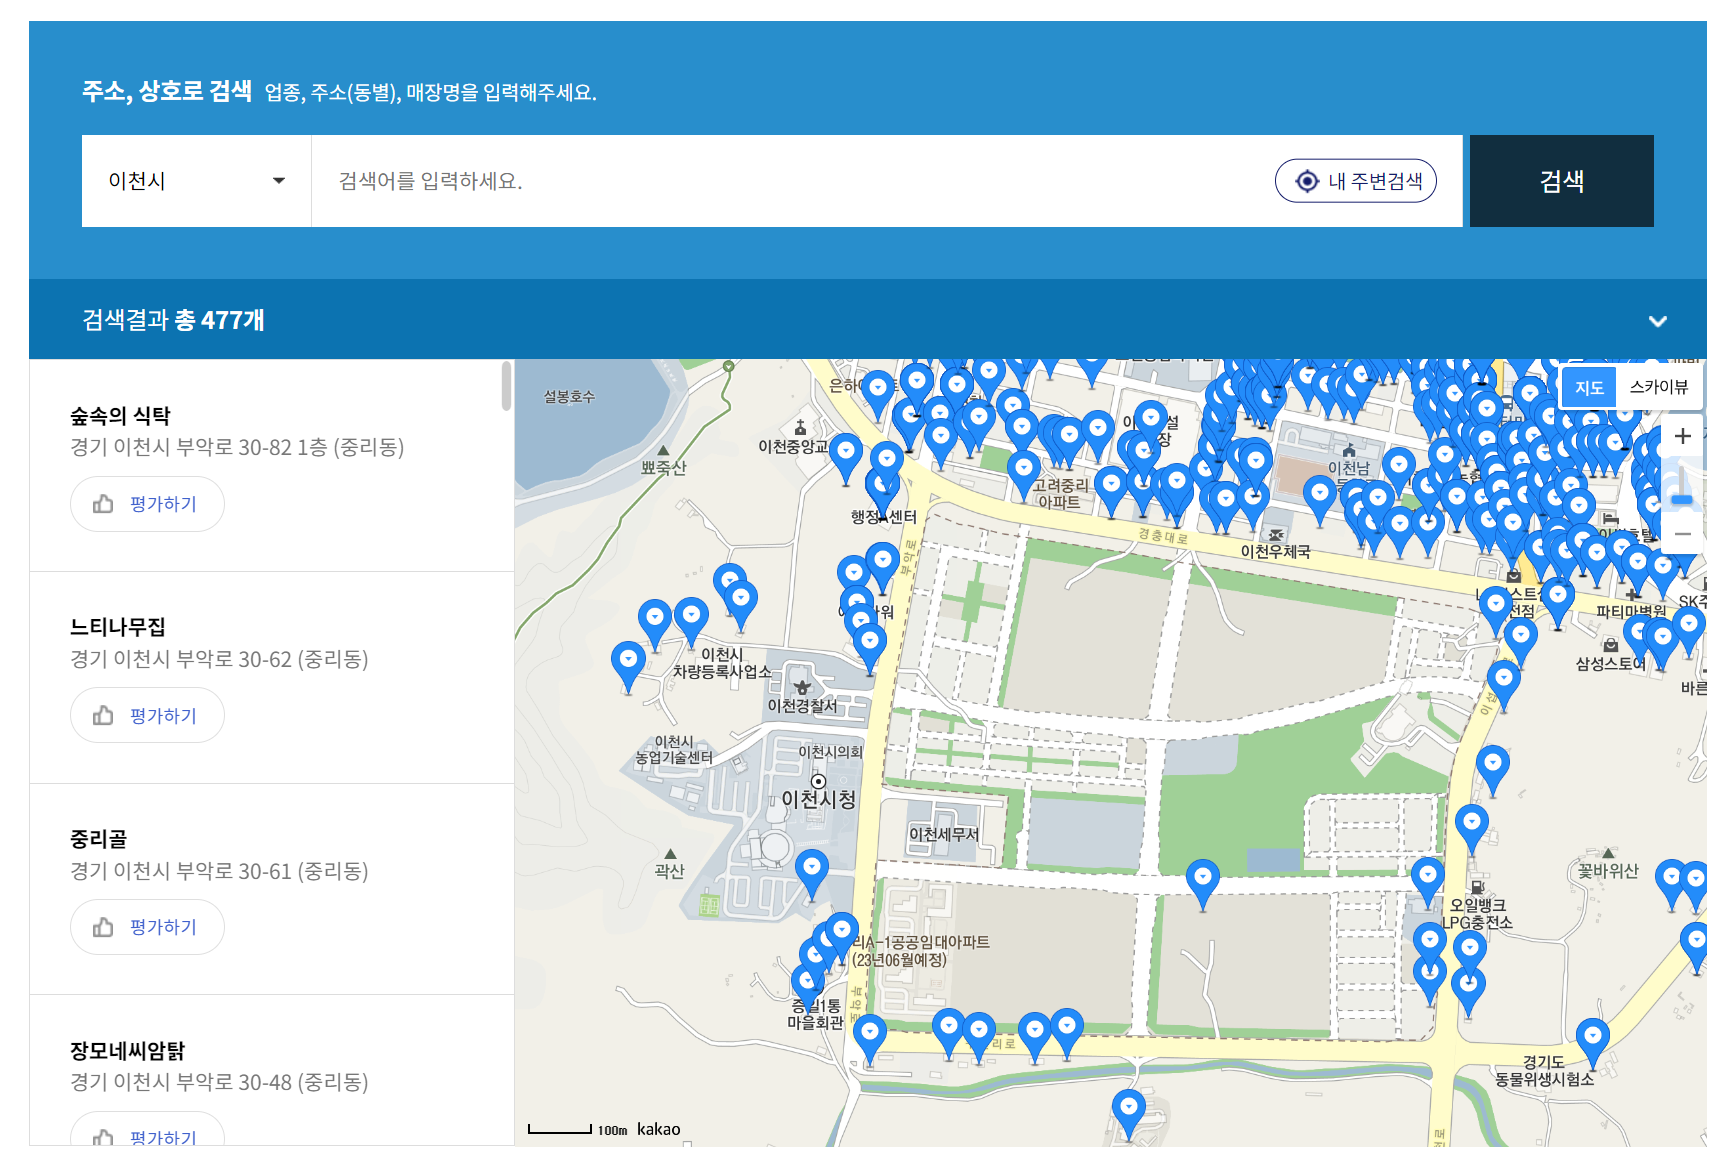Select address 부악로 30-61 (중리동)
This screenshot has height=1164, width=1728.
coord(219,871)
